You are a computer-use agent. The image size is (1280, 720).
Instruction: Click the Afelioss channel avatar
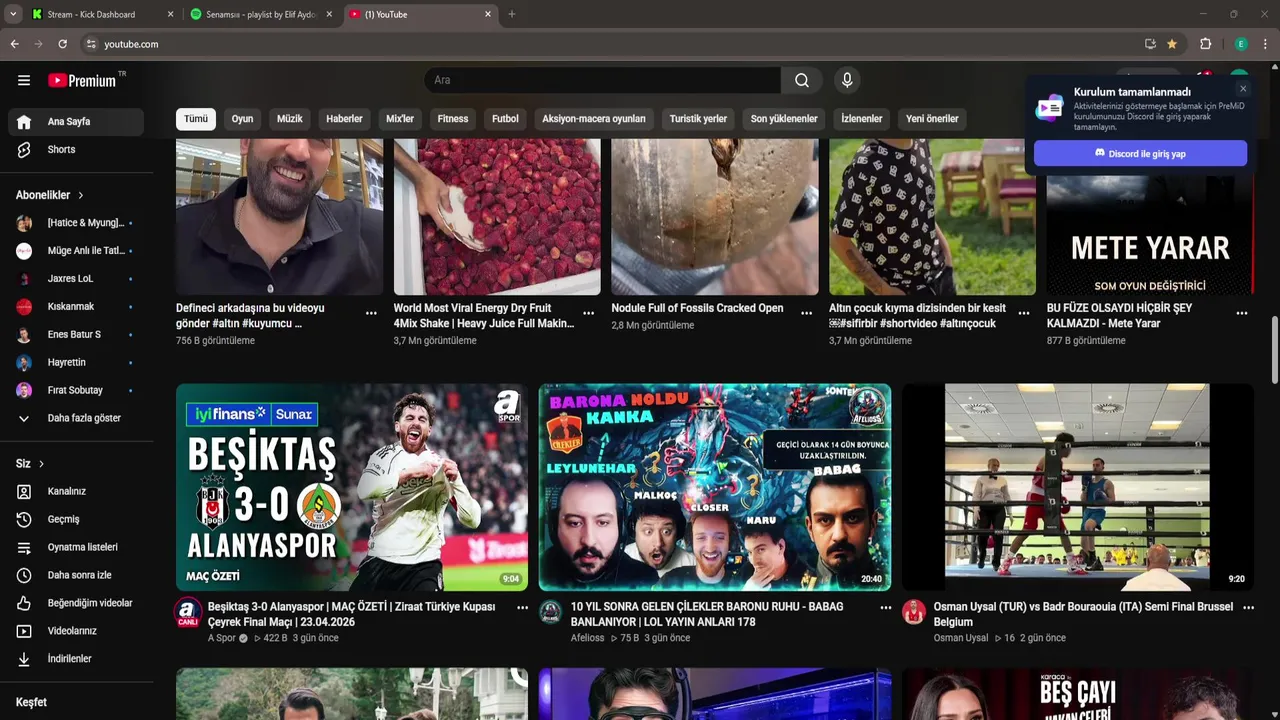point(550,612)
